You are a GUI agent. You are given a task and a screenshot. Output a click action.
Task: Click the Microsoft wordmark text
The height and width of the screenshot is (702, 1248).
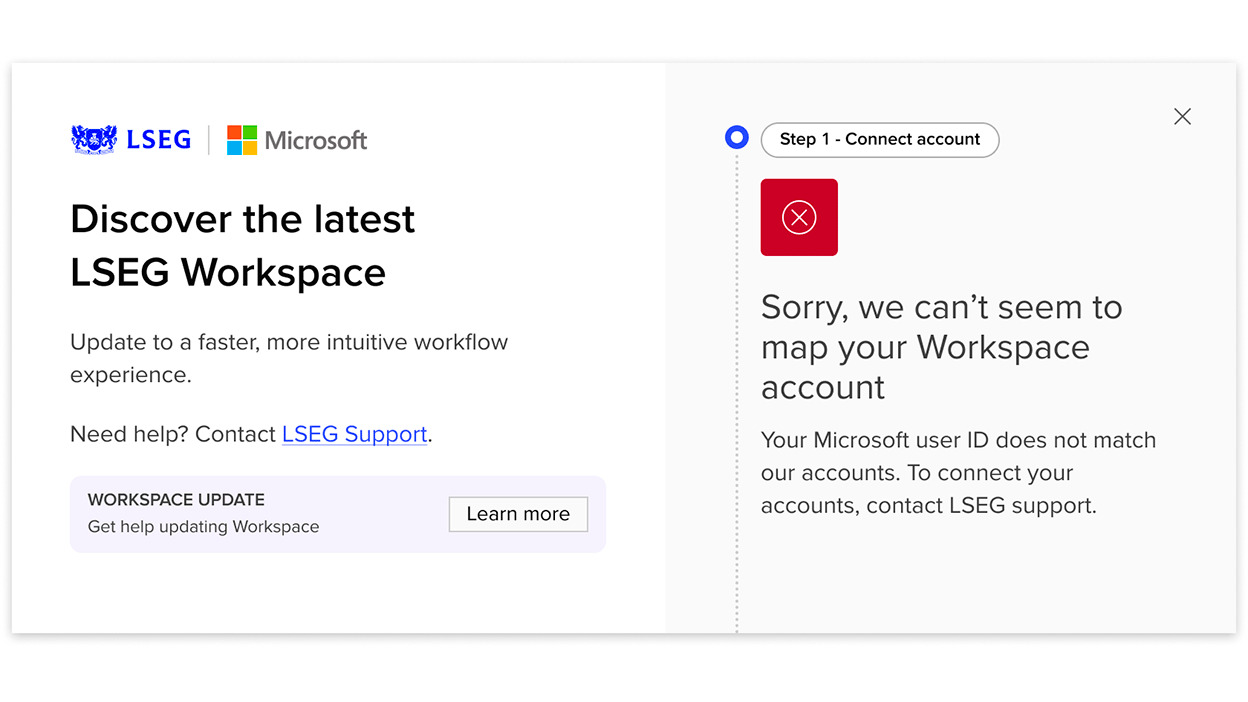click(x=316, y=141)
